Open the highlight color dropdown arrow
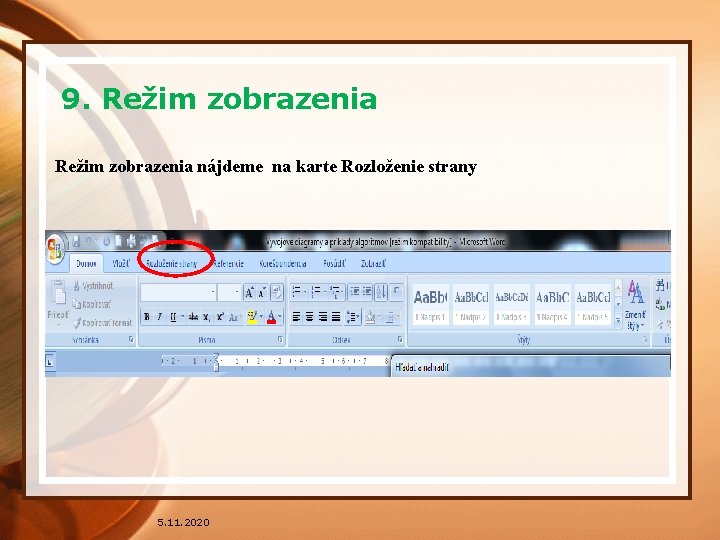 pos(261,317)
